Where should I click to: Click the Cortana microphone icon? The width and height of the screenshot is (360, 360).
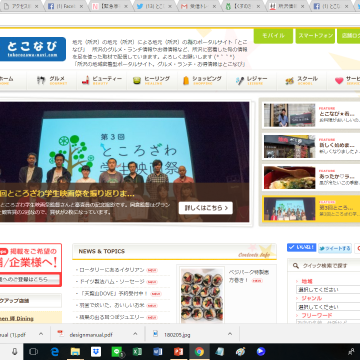click(15, 352)
